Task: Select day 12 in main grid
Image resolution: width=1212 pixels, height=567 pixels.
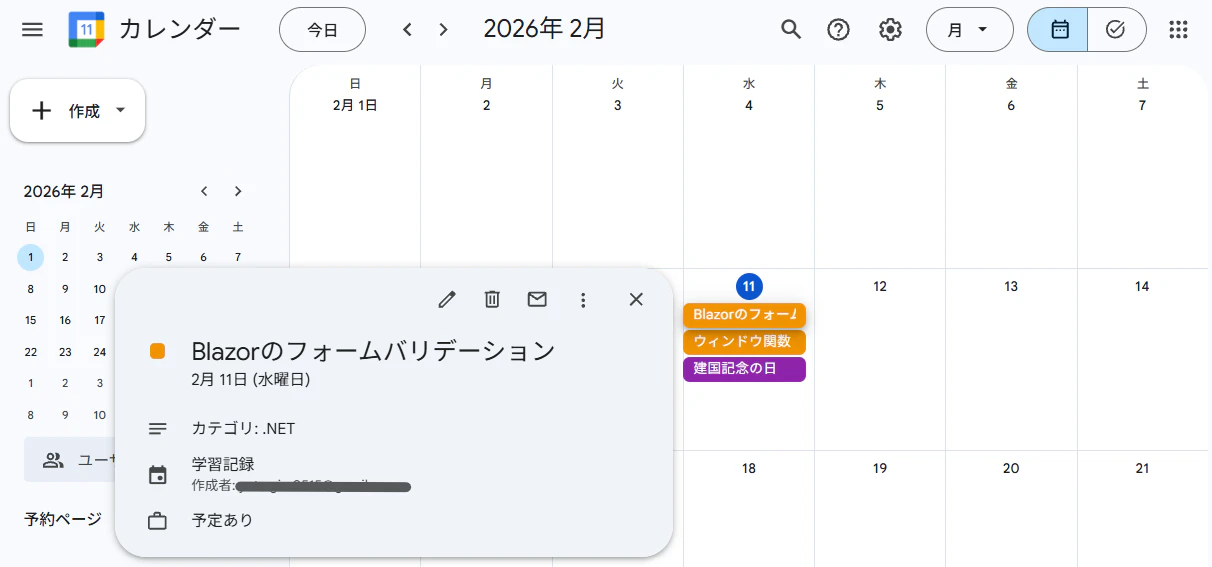Action: (880, 286)
